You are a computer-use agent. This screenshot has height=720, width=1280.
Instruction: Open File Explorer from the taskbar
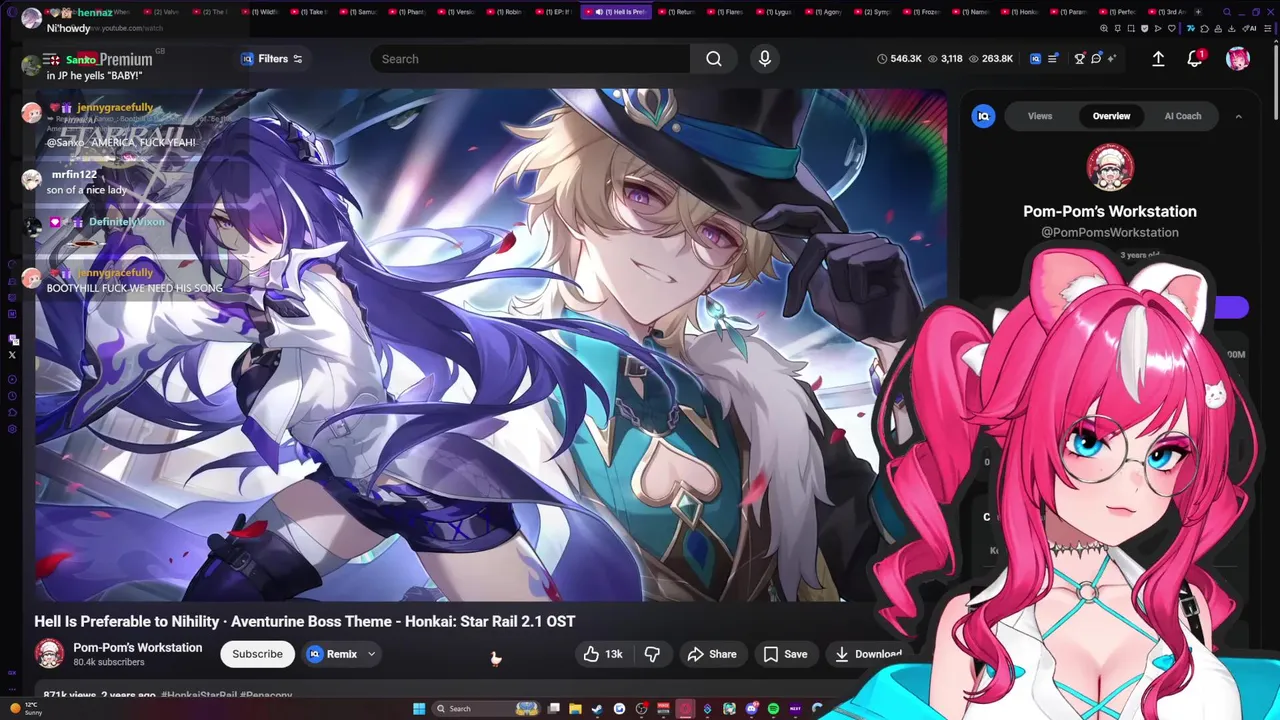coord(575,709)
